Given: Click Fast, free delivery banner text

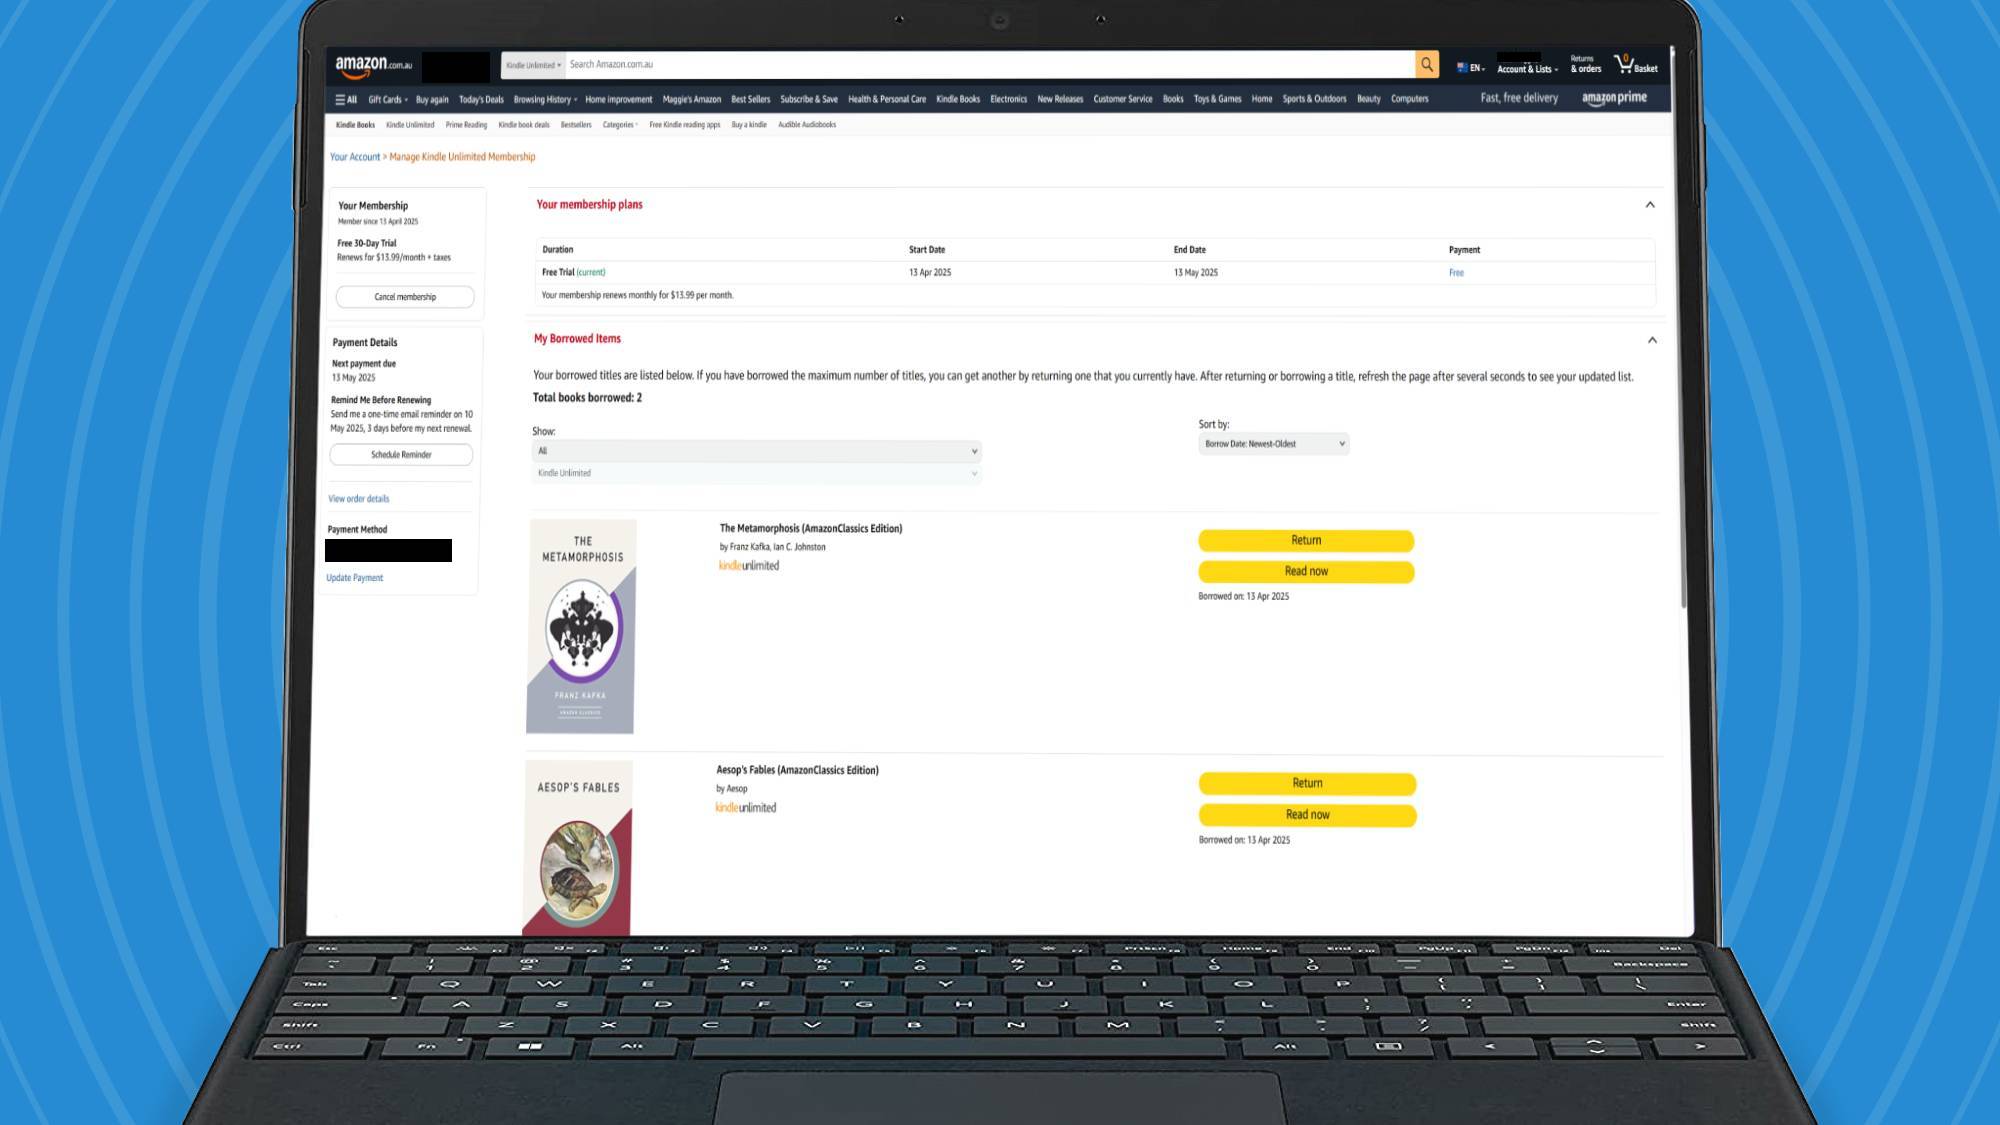Looking at the screenshot, I should [1519, 98].
